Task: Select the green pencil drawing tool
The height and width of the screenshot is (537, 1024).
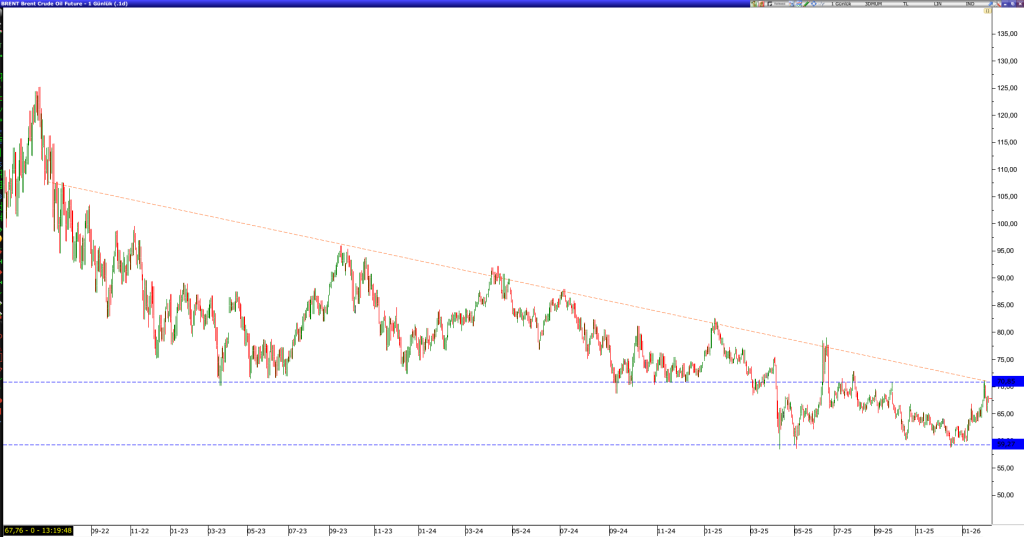Action: [x=806, y=4]
